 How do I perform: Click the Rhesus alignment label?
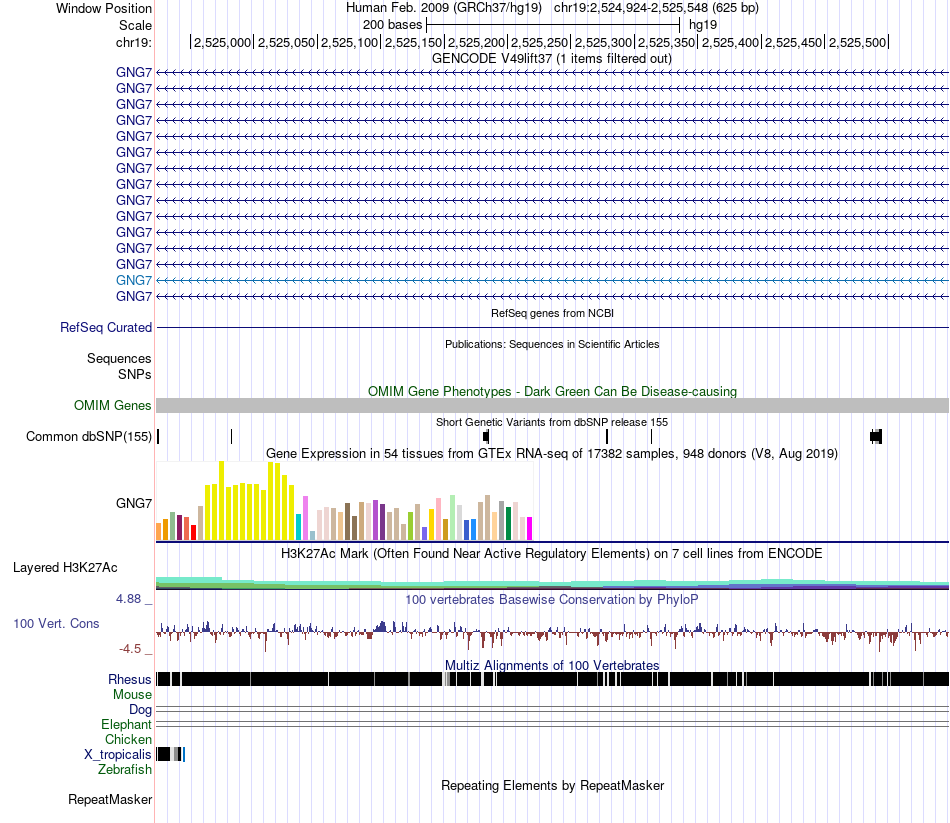[130, 679]
